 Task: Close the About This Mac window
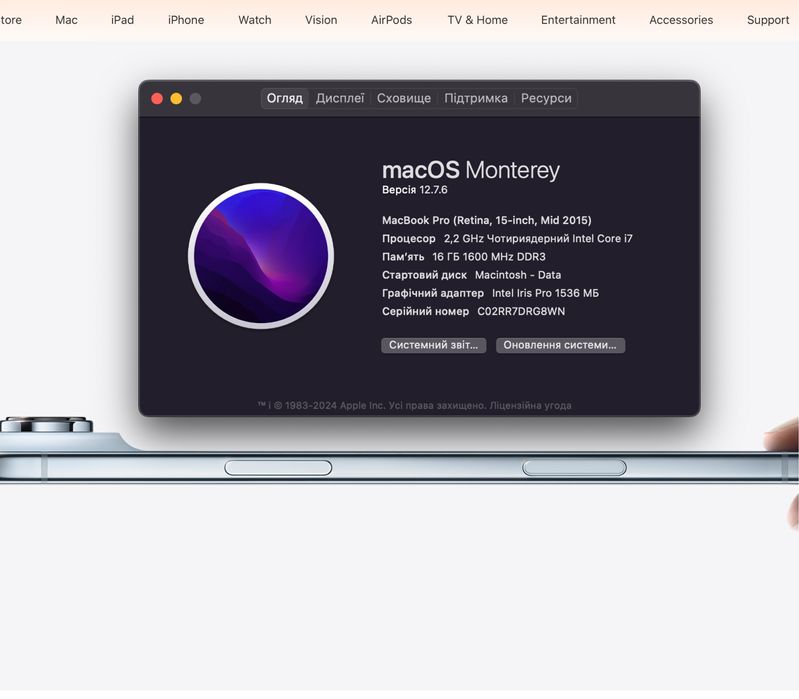[x=157, y=98]
